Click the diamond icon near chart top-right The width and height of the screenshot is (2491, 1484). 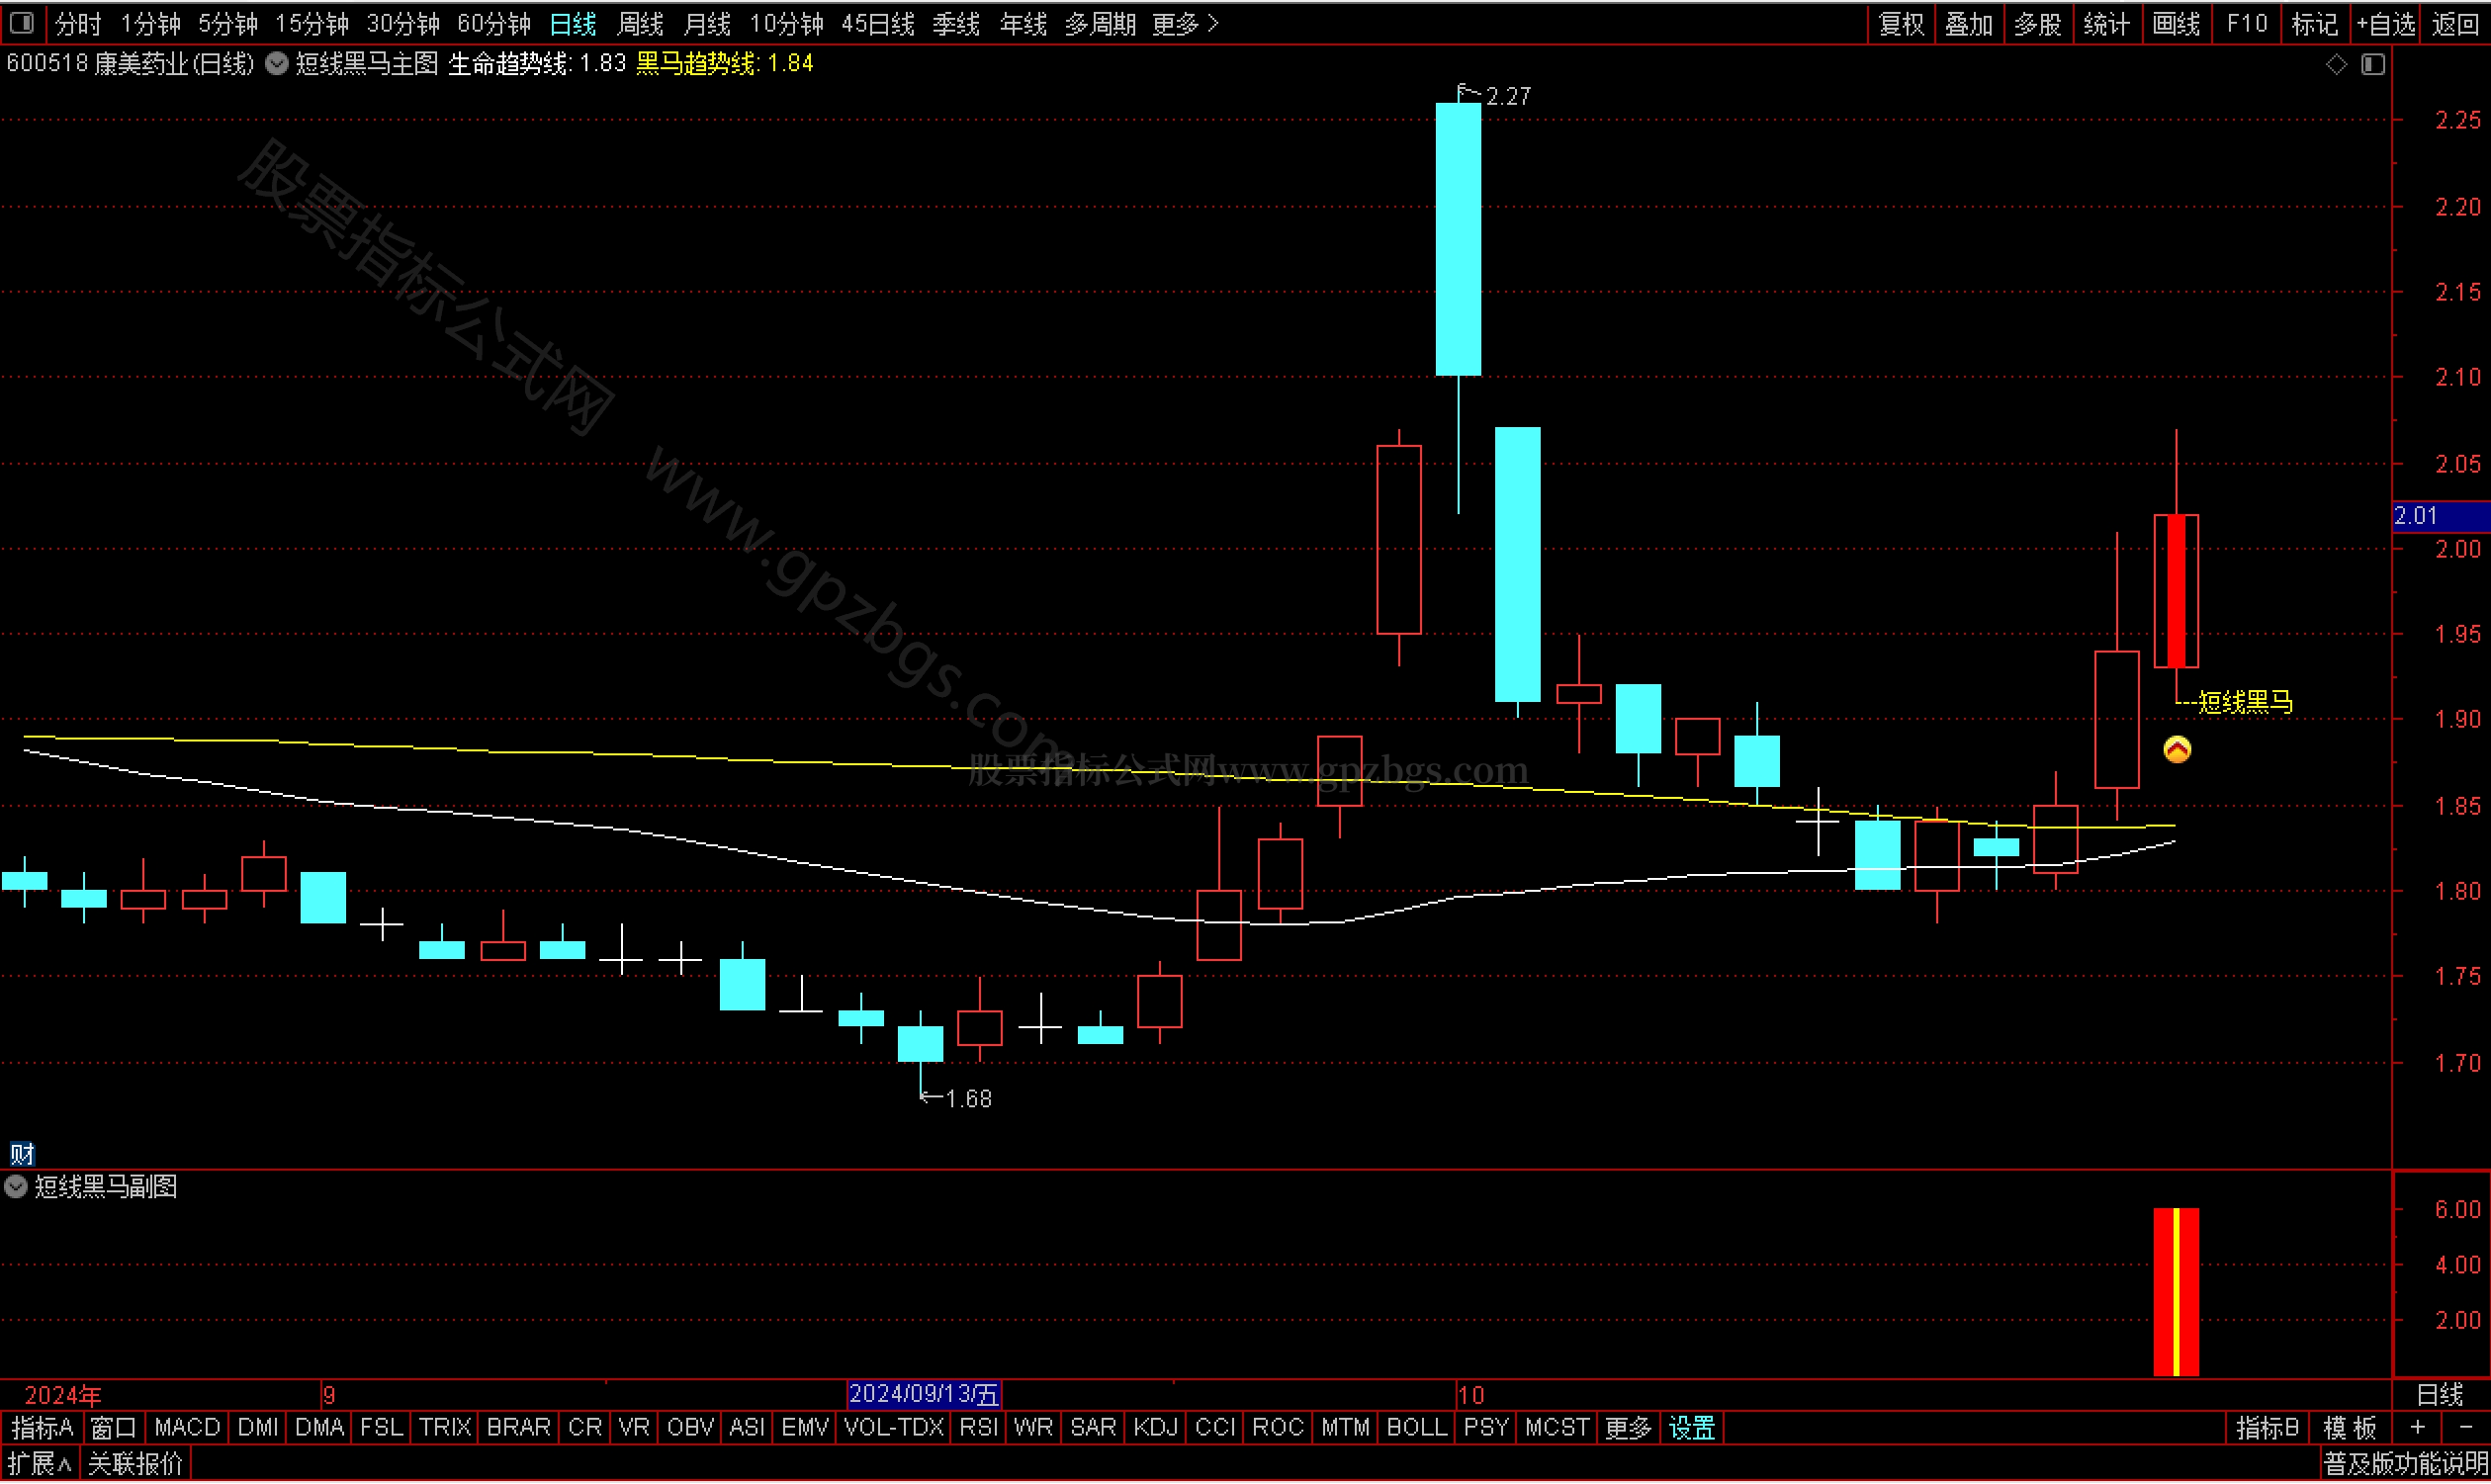[2336, 64]
